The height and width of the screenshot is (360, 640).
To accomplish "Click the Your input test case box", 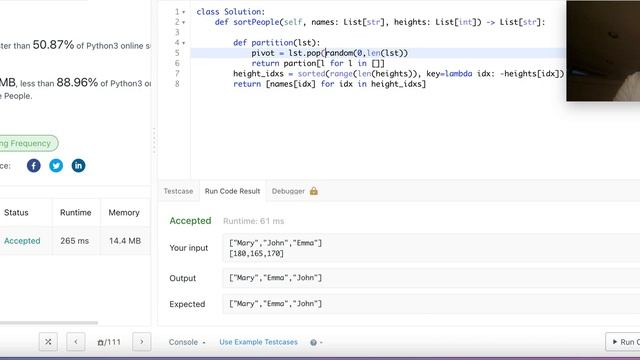I will pos(431,248).
